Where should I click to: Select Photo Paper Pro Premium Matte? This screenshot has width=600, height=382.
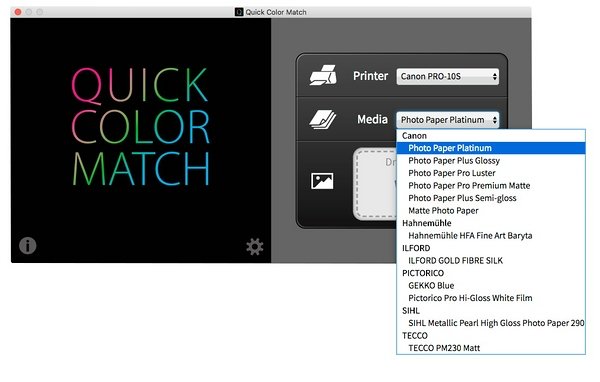point(491,186)
